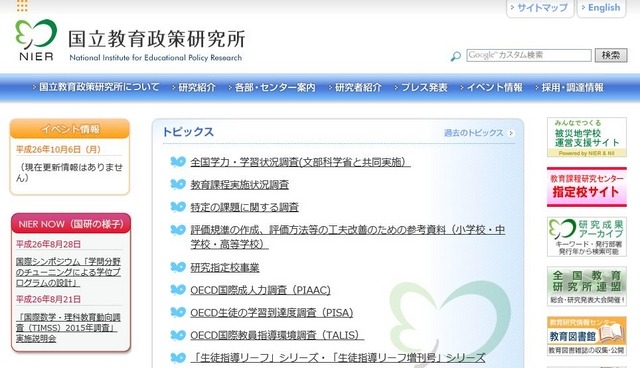Open 研究成果アーカイブ banner
Image resolution: width=640 pixels, height=368 pixels.
tap(587, 237)
